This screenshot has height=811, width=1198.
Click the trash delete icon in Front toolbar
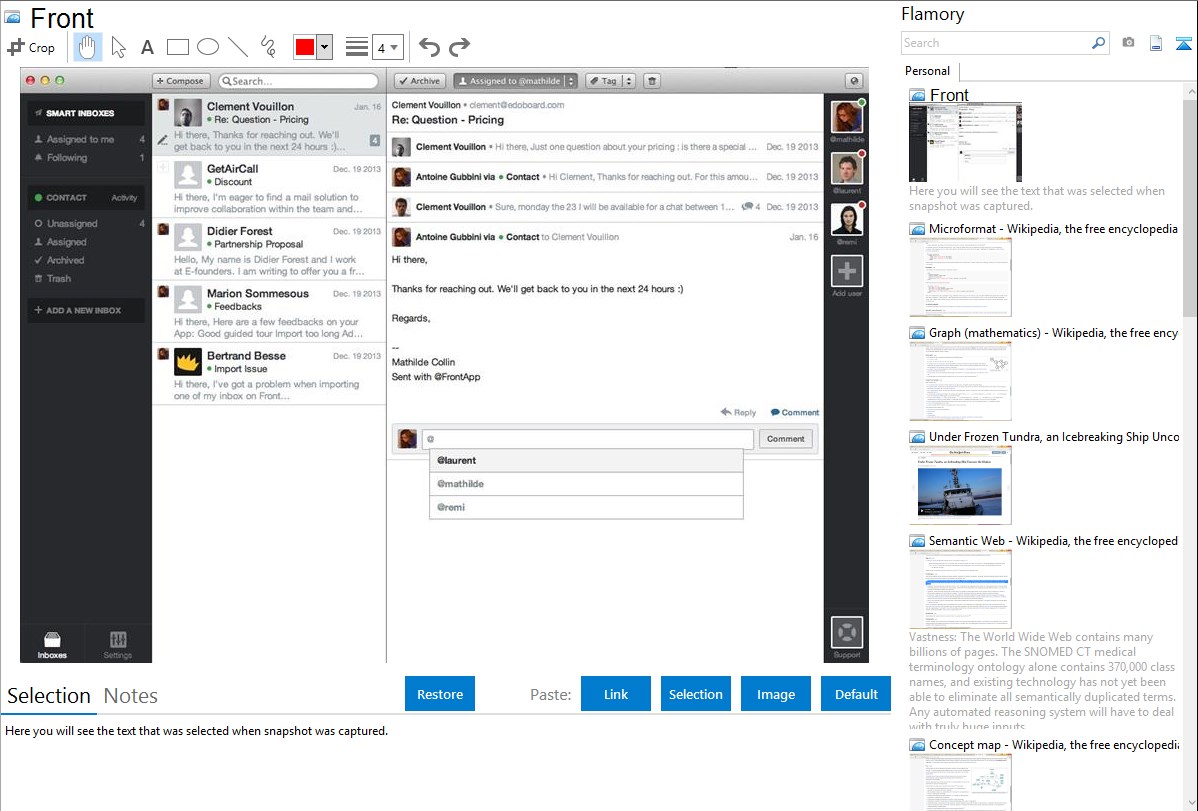(652, 81)
